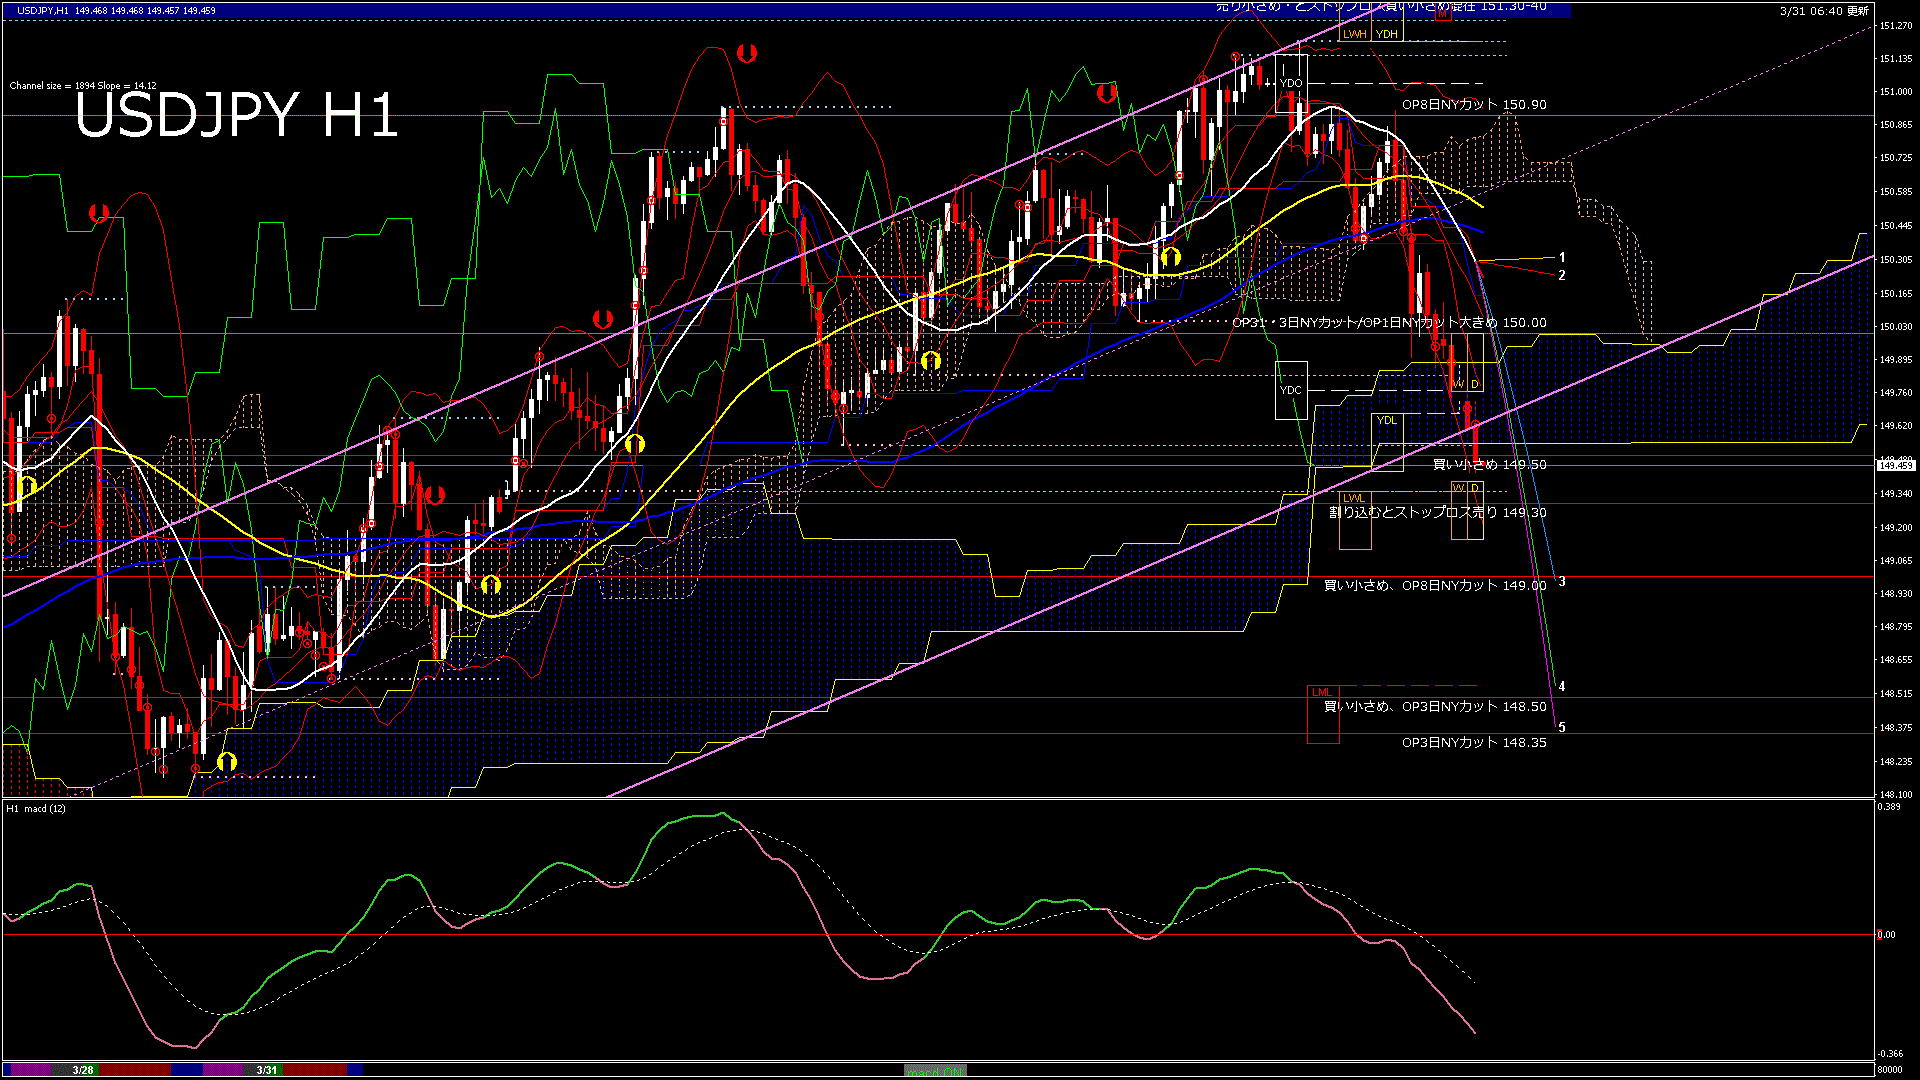This screenshot has width=1920, height=1080.
Task: Select annotation OP3日NYカット 148.35
Action: click(1474, 743)
